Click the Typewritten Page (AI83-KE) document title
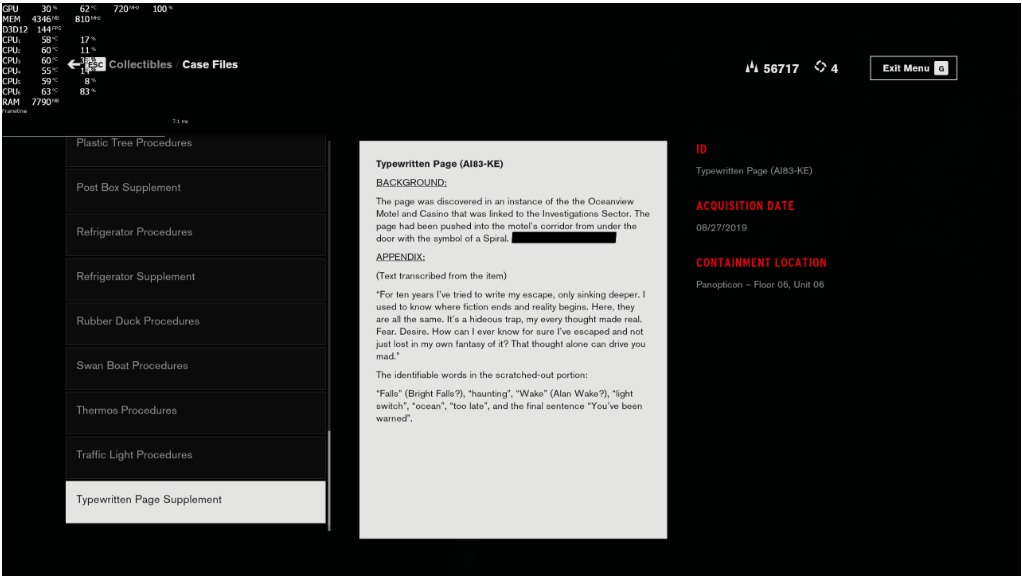The width and height of the screenshot is (1022, 577). [431, 163]
